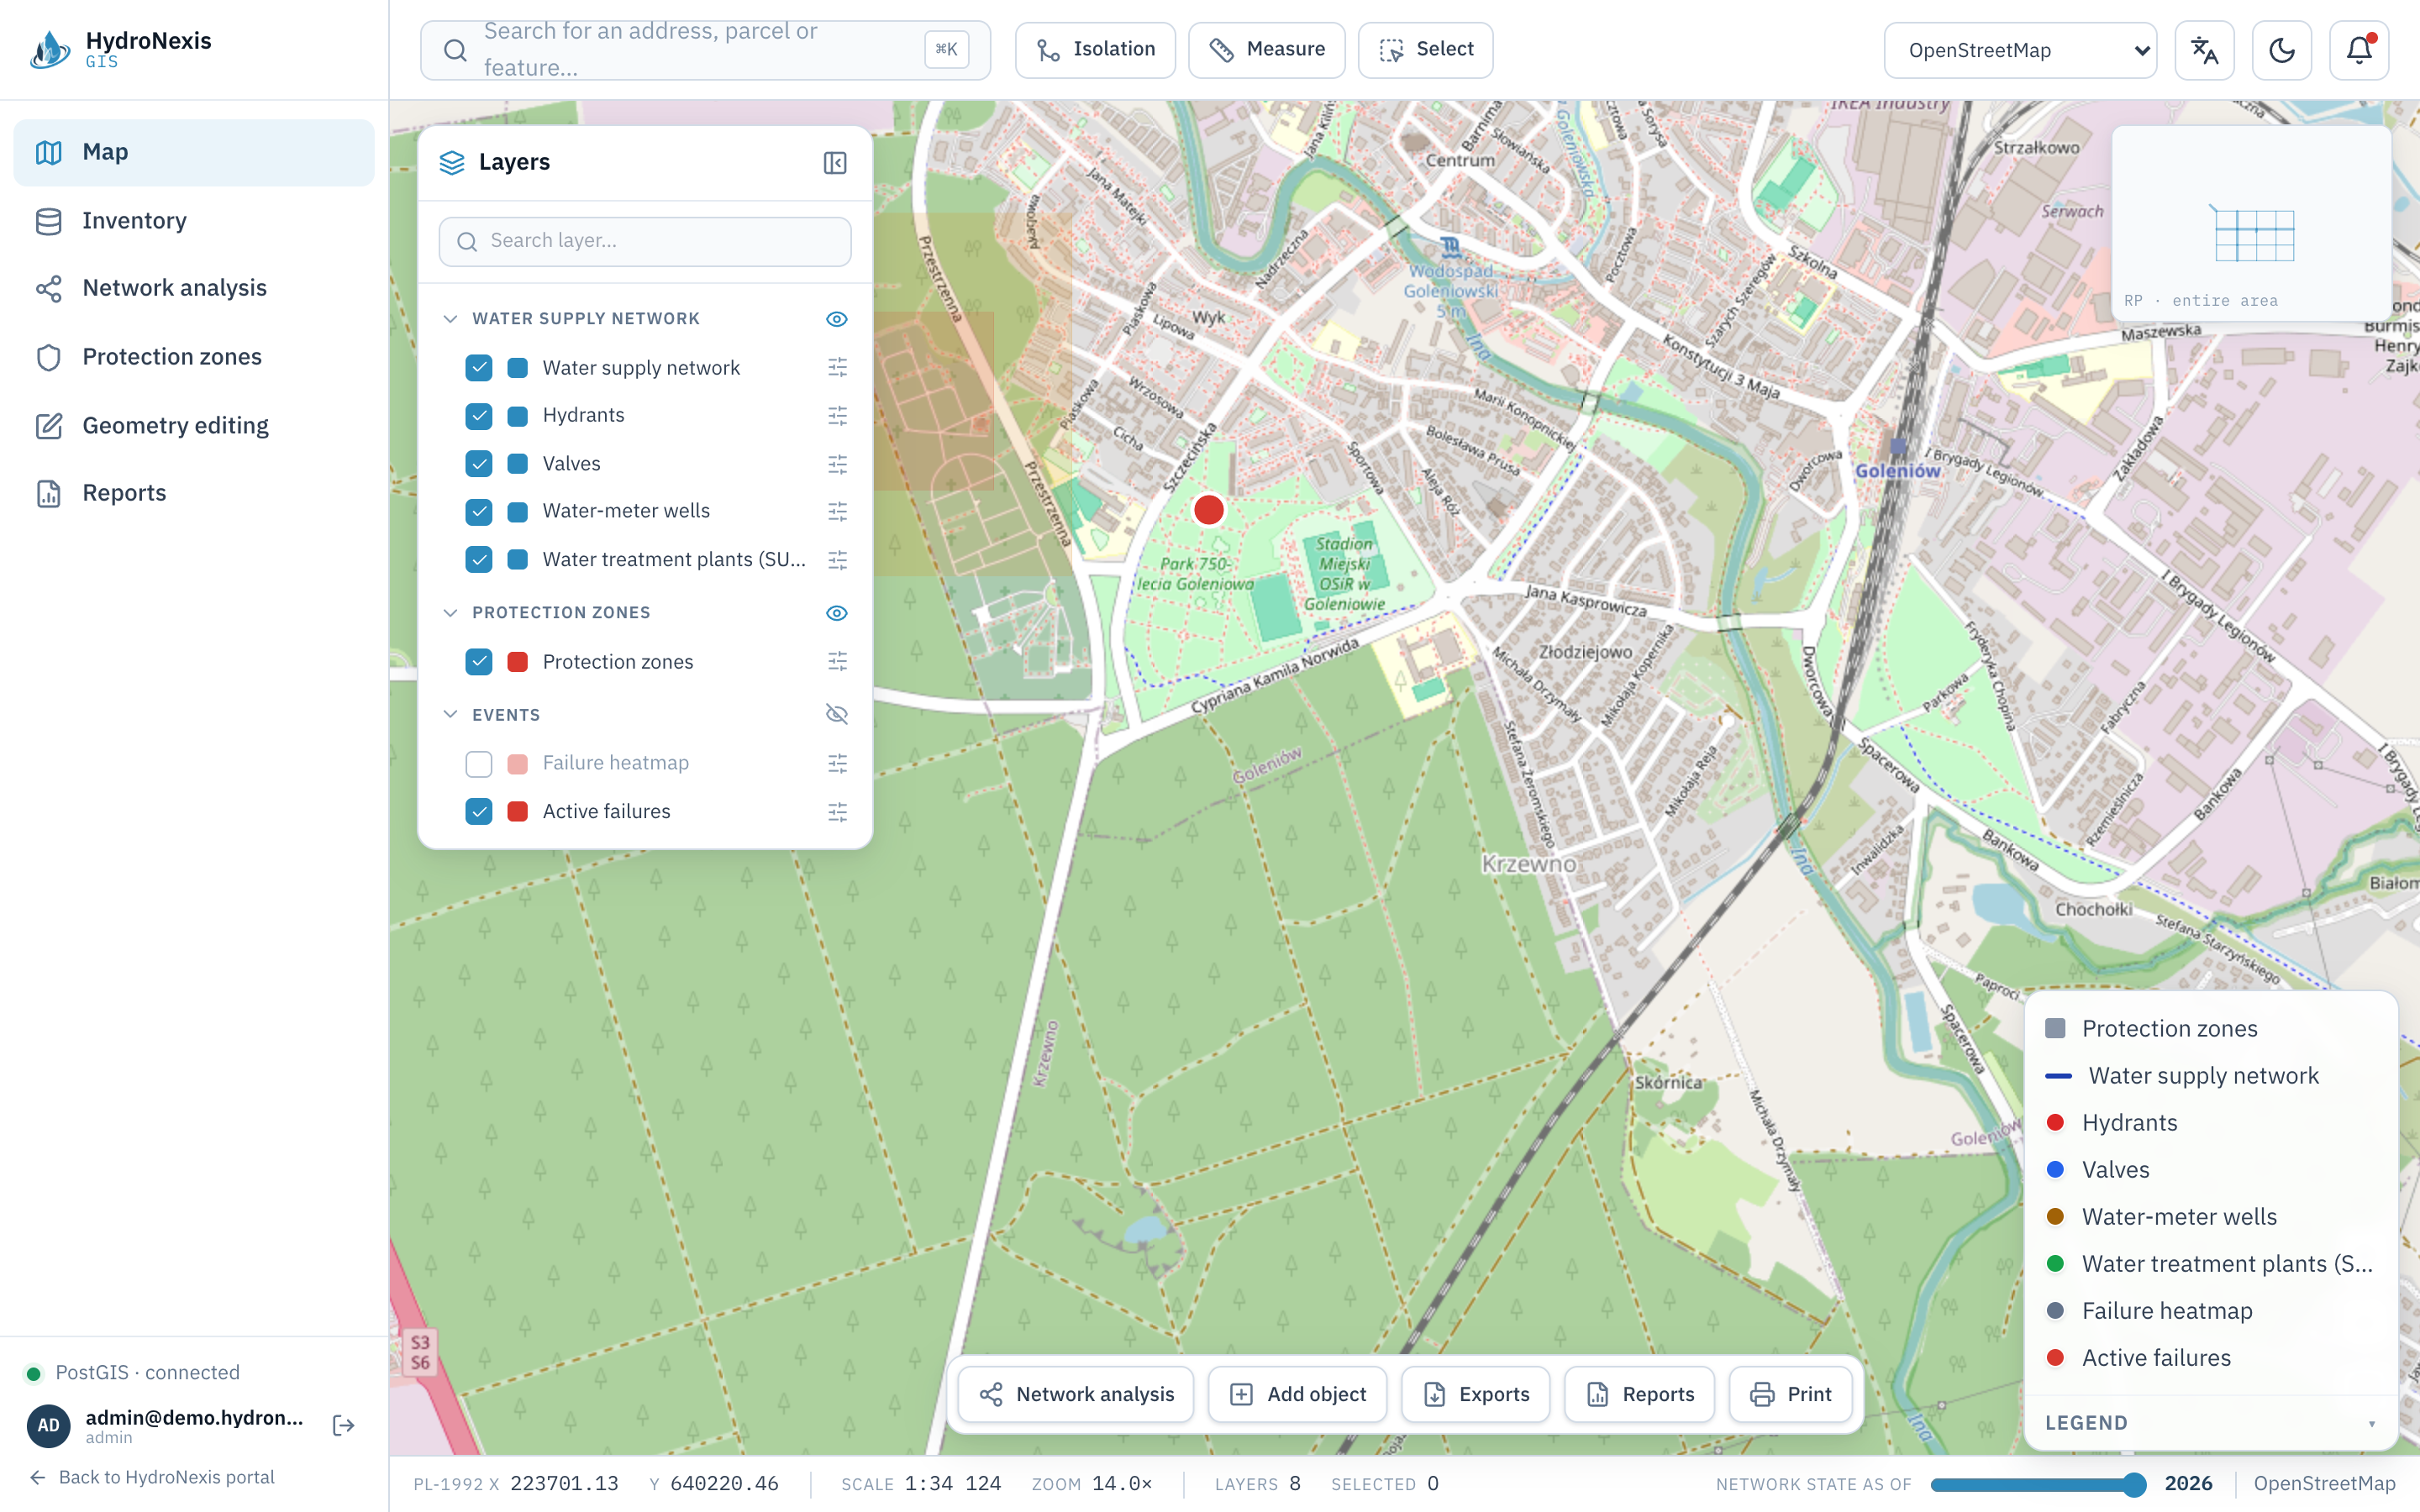Collapse the Protection Zones group chevron

(x=450, y=612)
